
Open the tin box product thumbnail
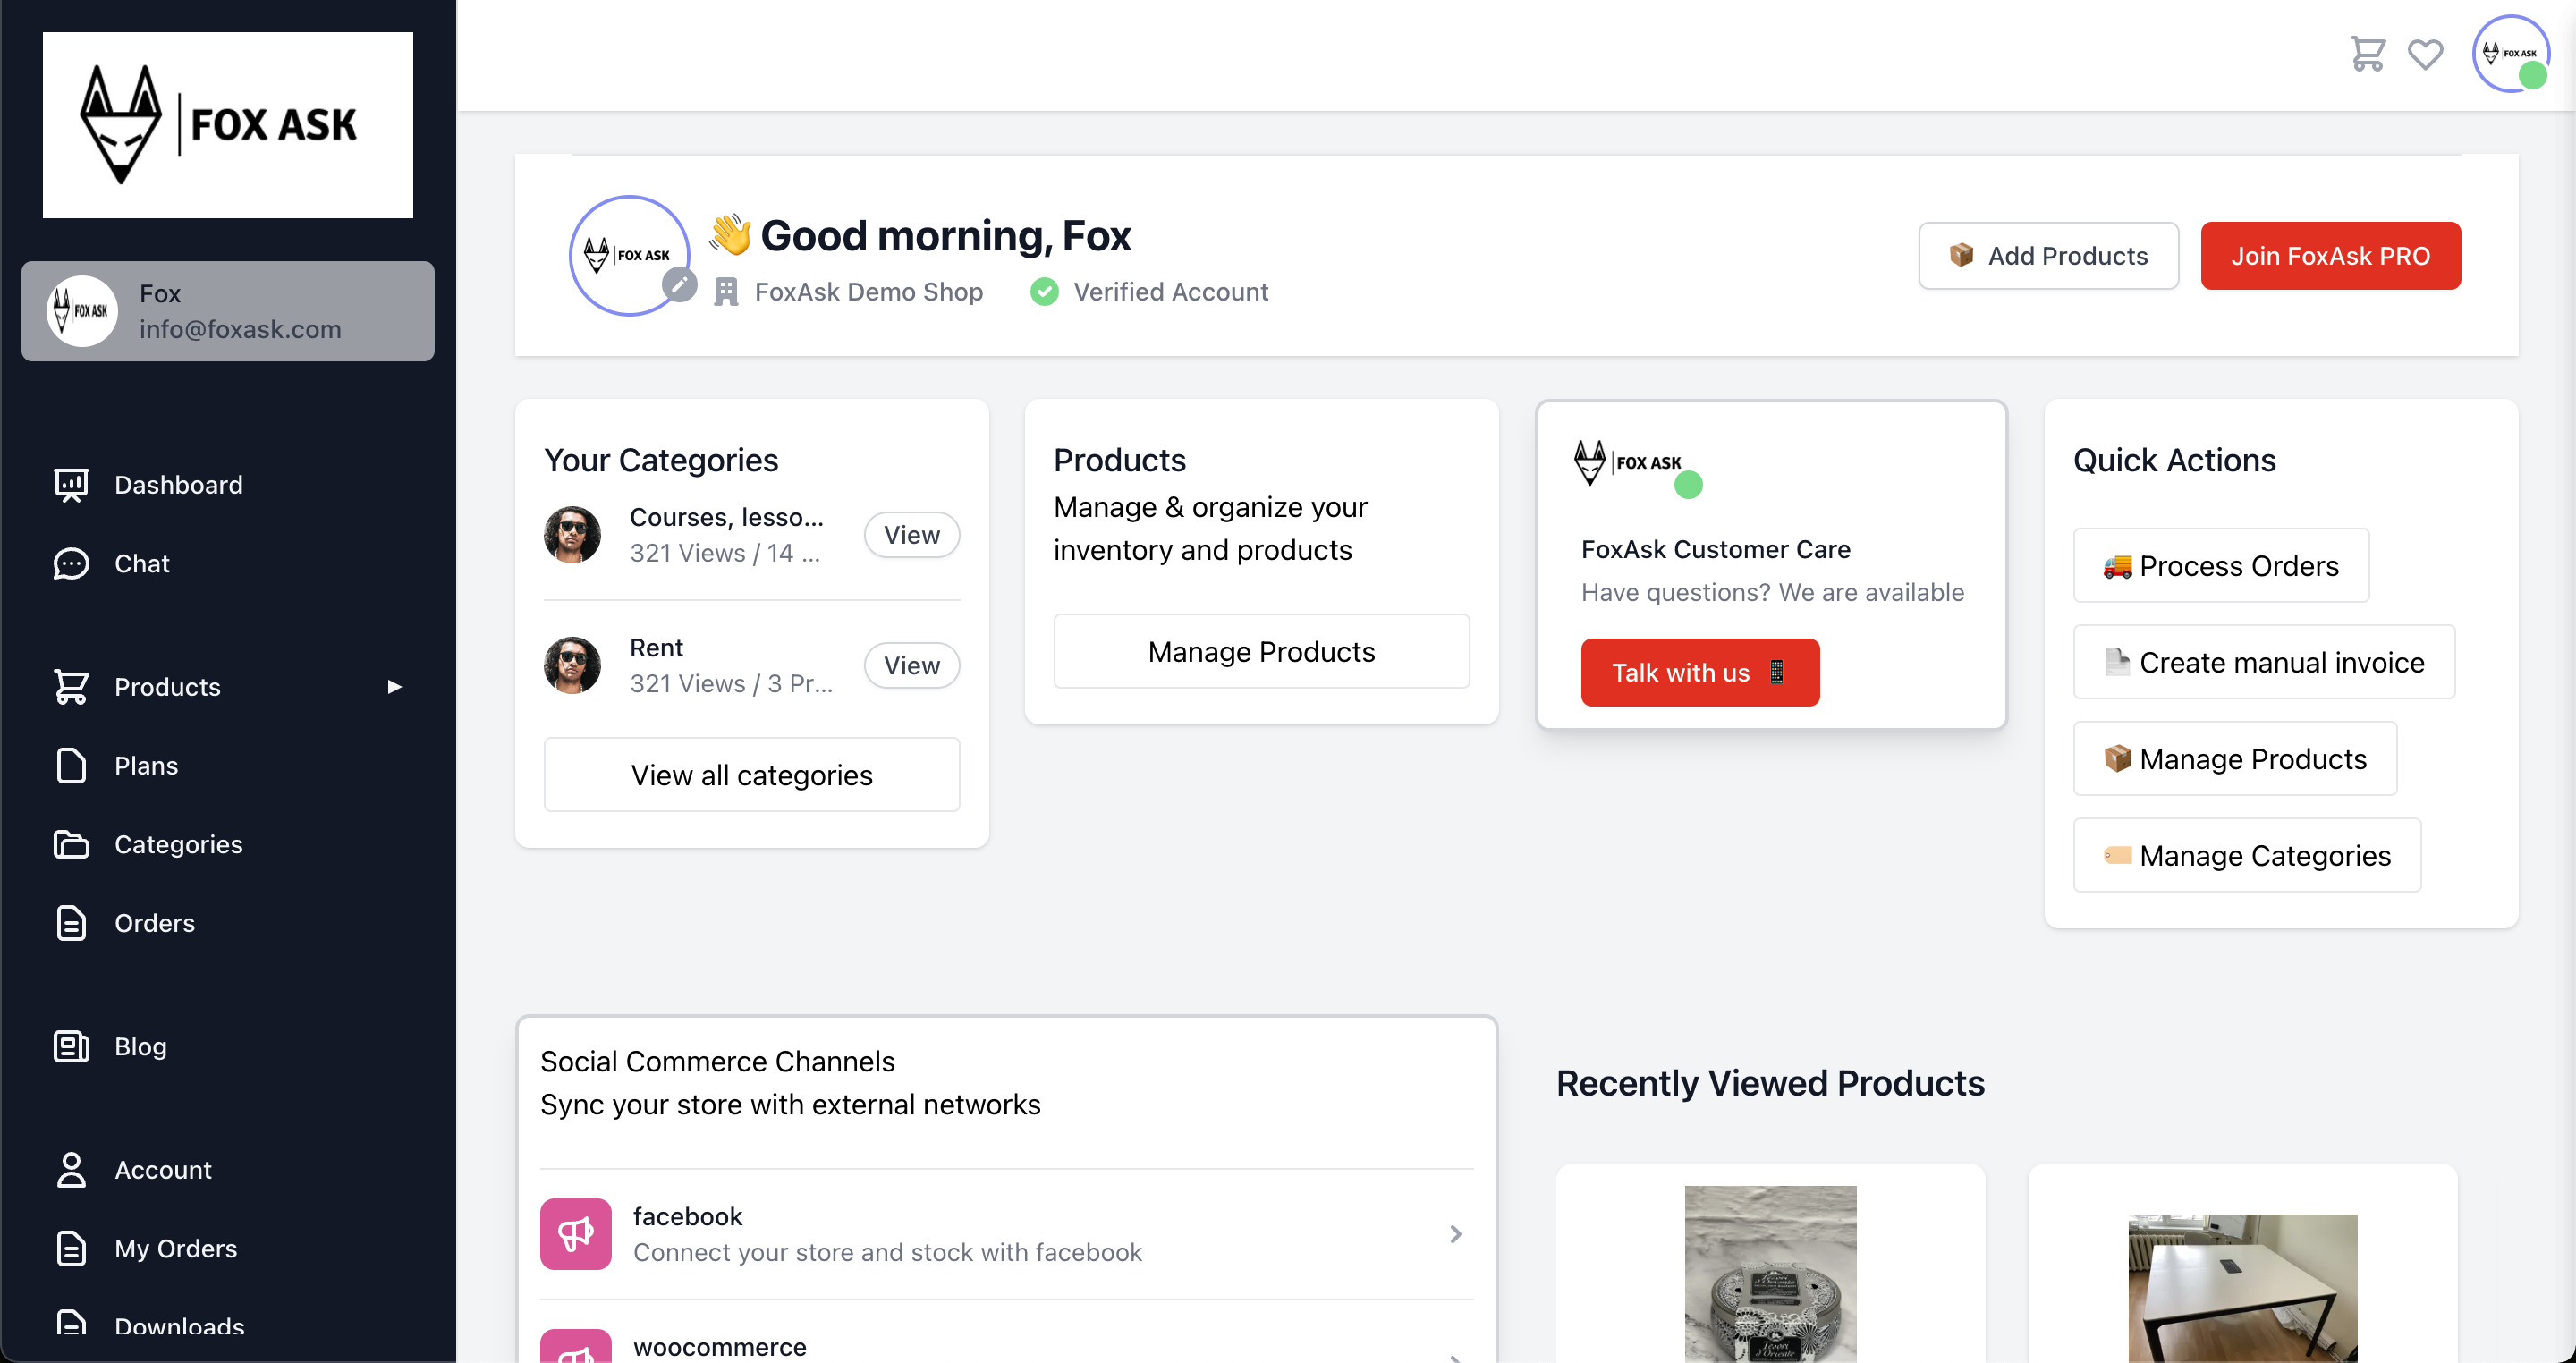pos(1770,1274)
